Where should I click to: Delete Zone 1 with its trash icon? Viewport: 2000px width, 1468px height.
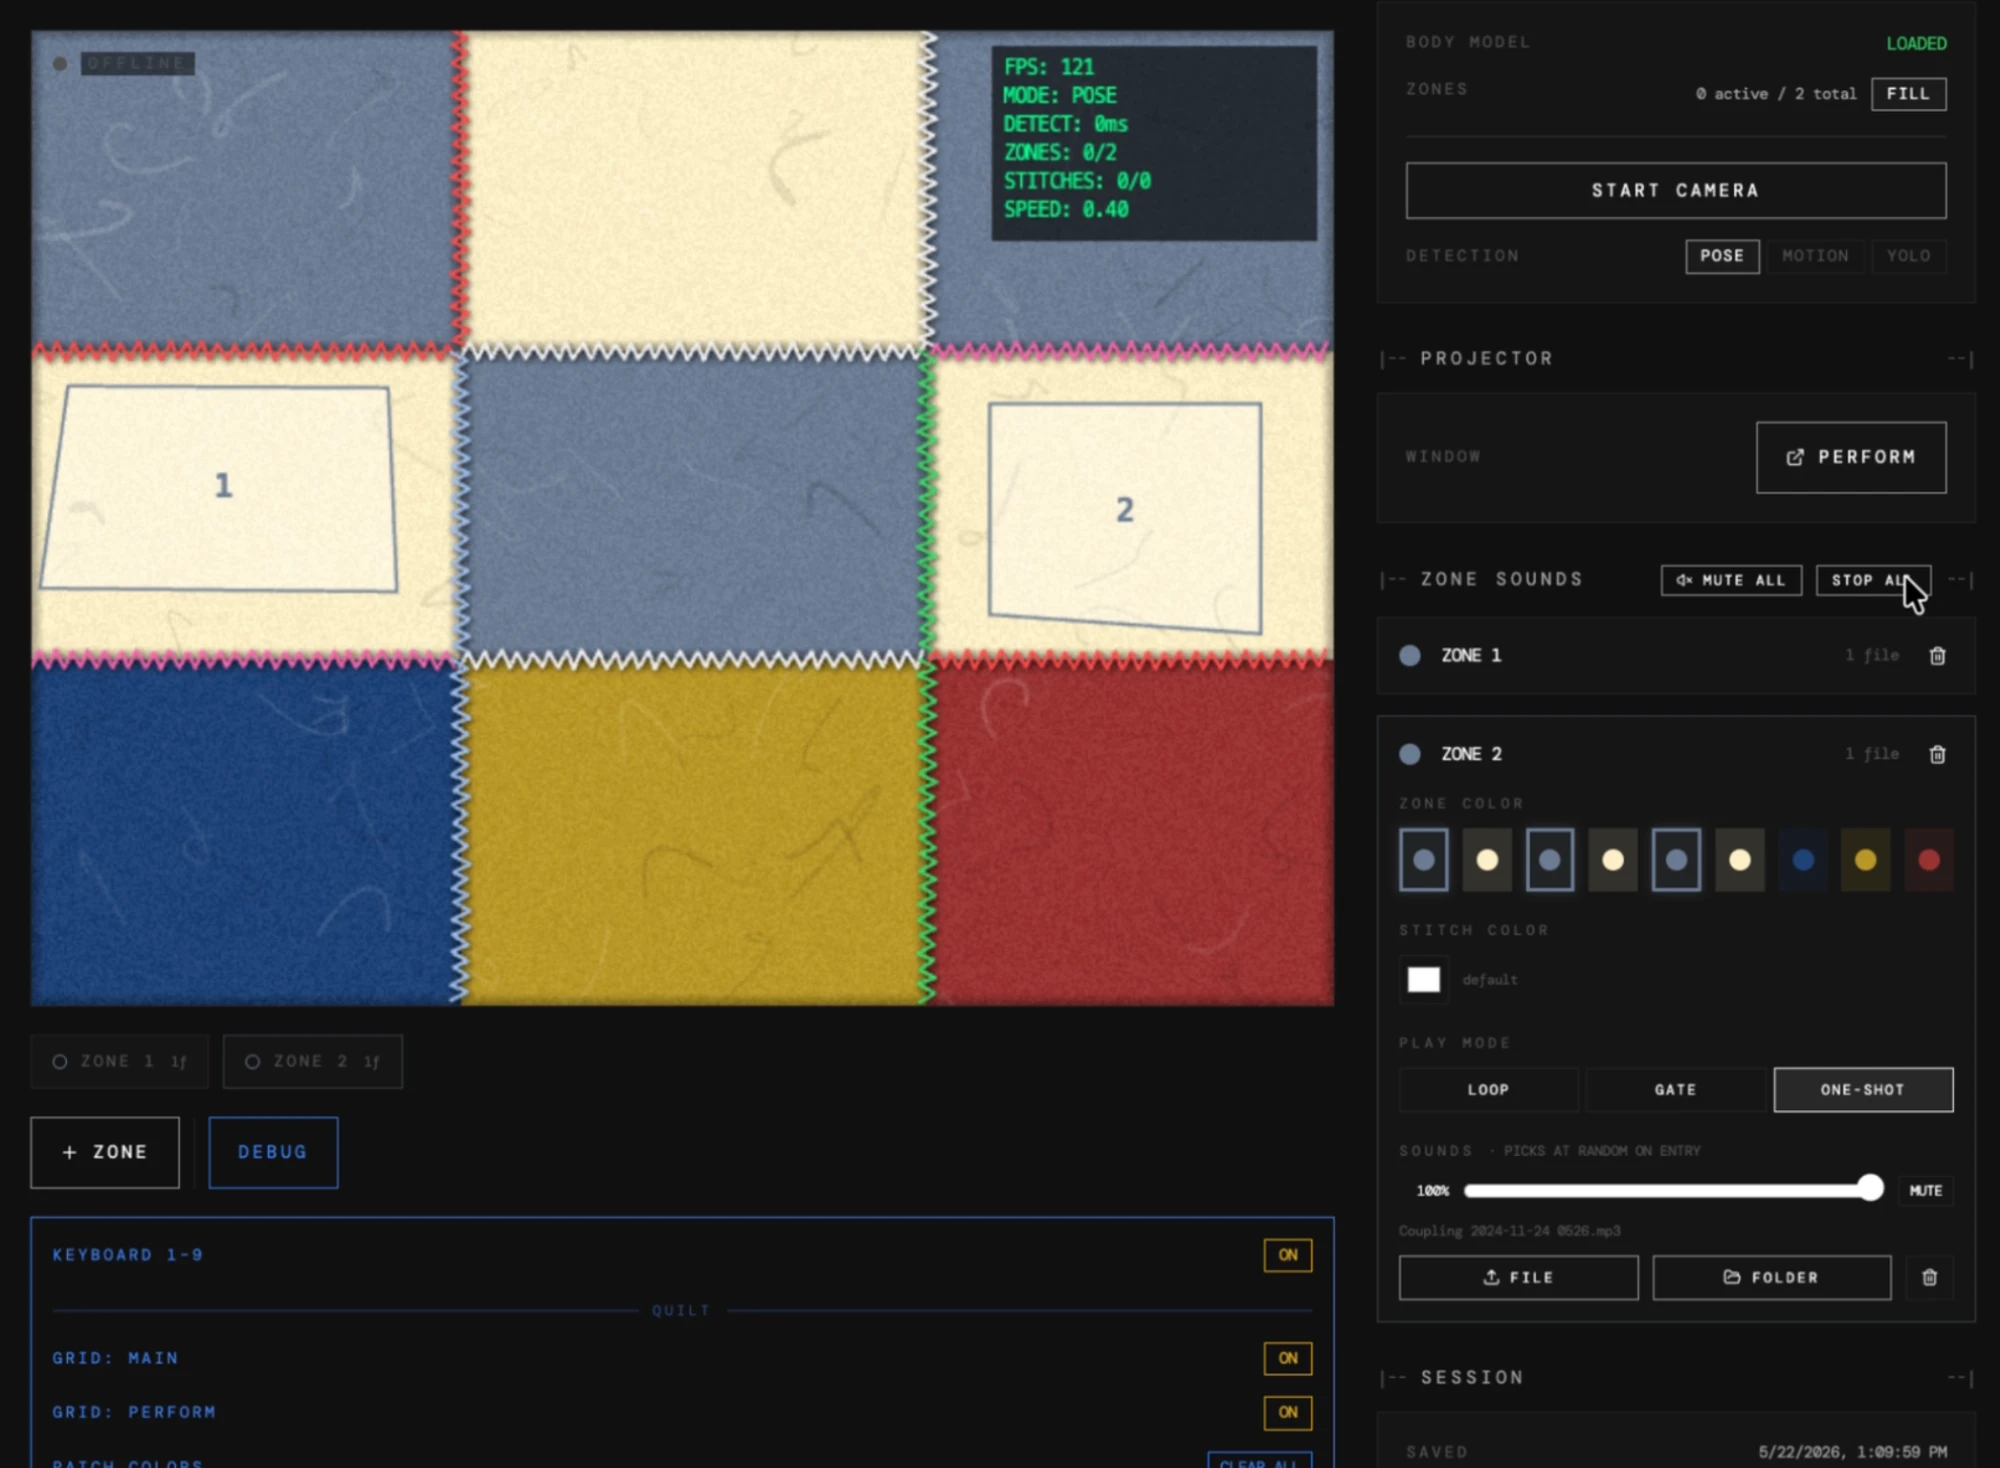tap(1937, 656)
